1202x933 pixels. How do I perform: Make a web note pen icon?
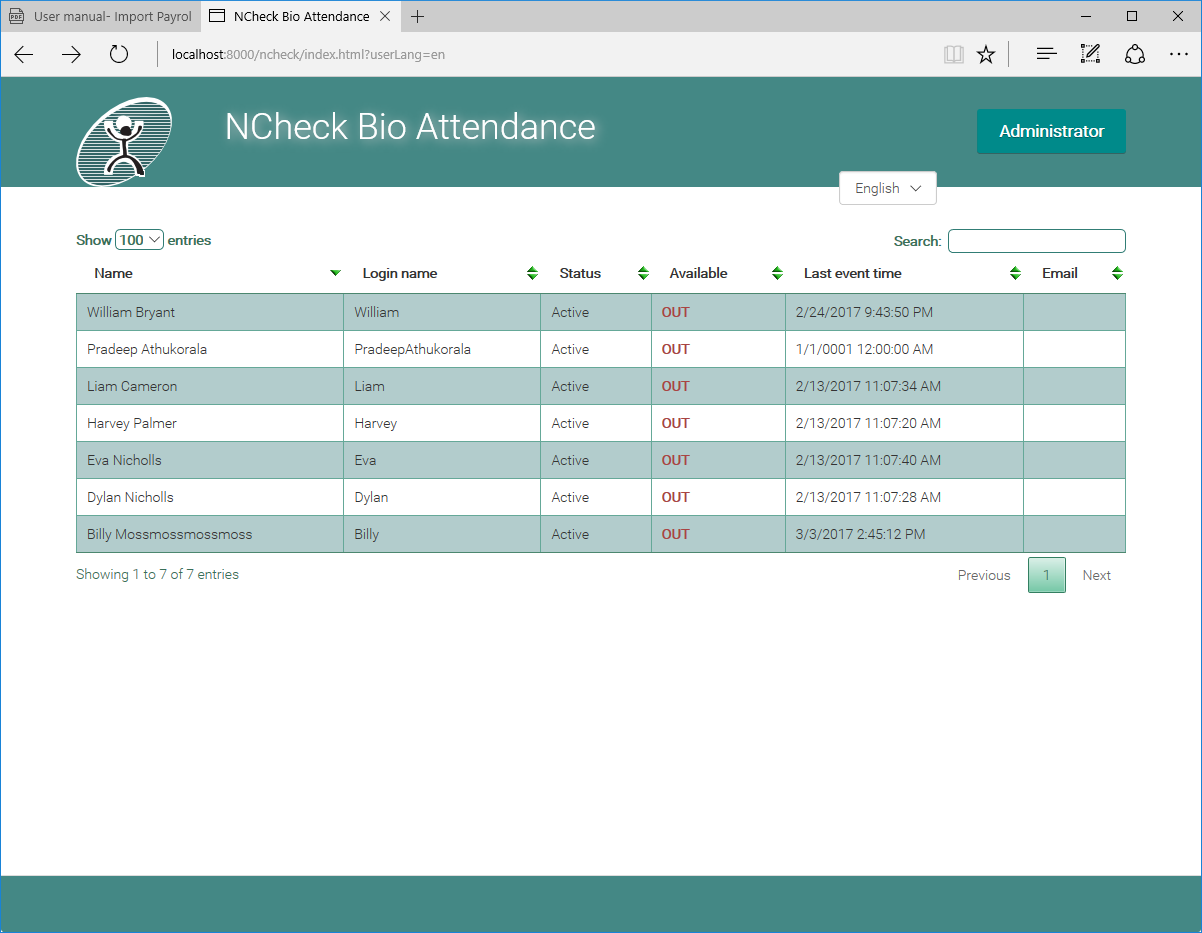tap(1090, 55)
